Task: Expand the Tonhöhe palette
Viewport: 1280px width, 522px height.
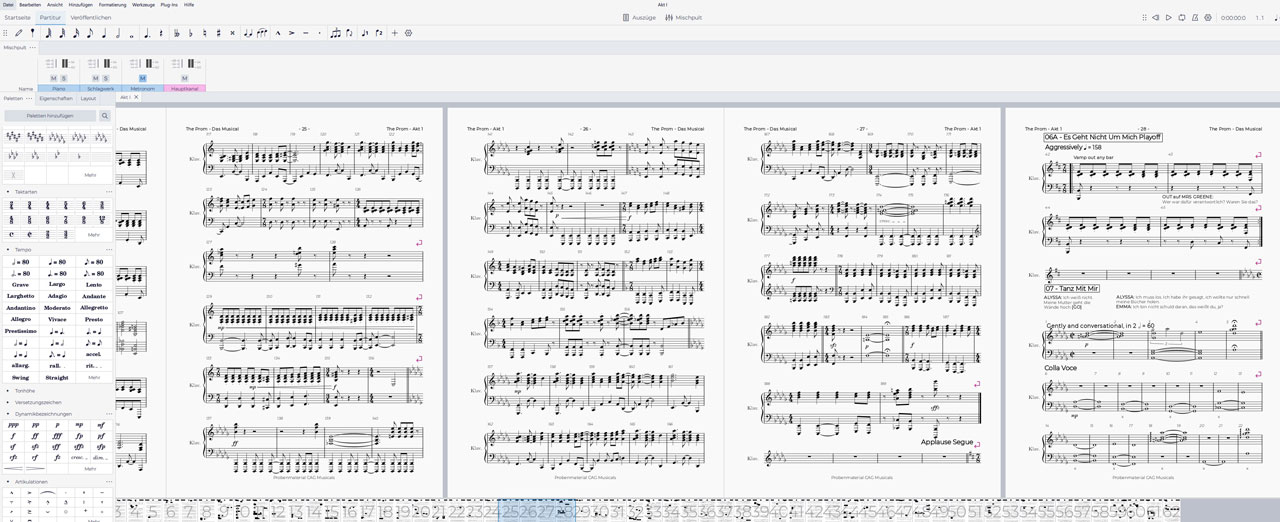Action: [8, 390]
